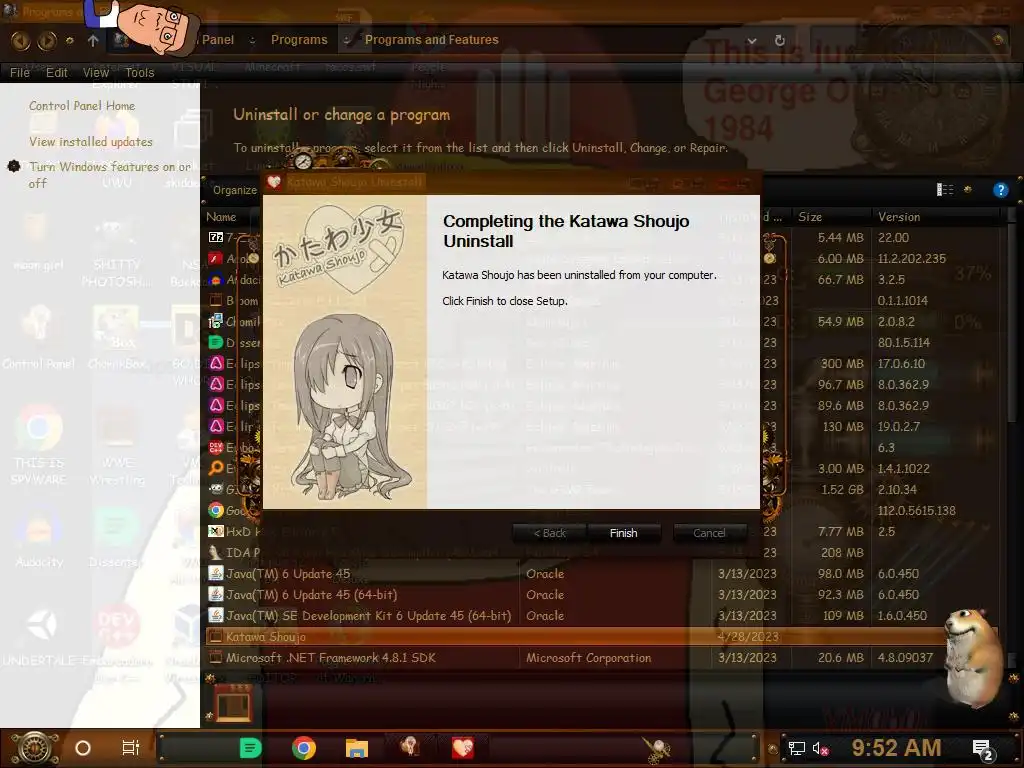Click Cancel in the Katawa Shoujo Uninstall dialog
Screen dimensions: 1024x768
709,533
